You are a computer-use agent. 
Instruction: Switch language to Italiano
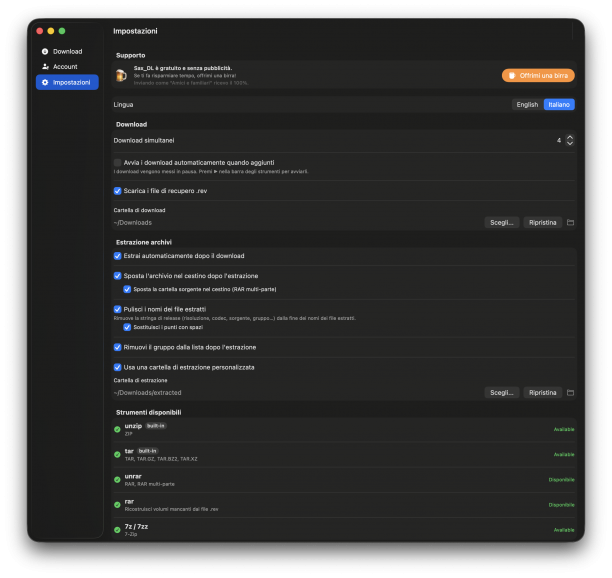pos(559,105)
